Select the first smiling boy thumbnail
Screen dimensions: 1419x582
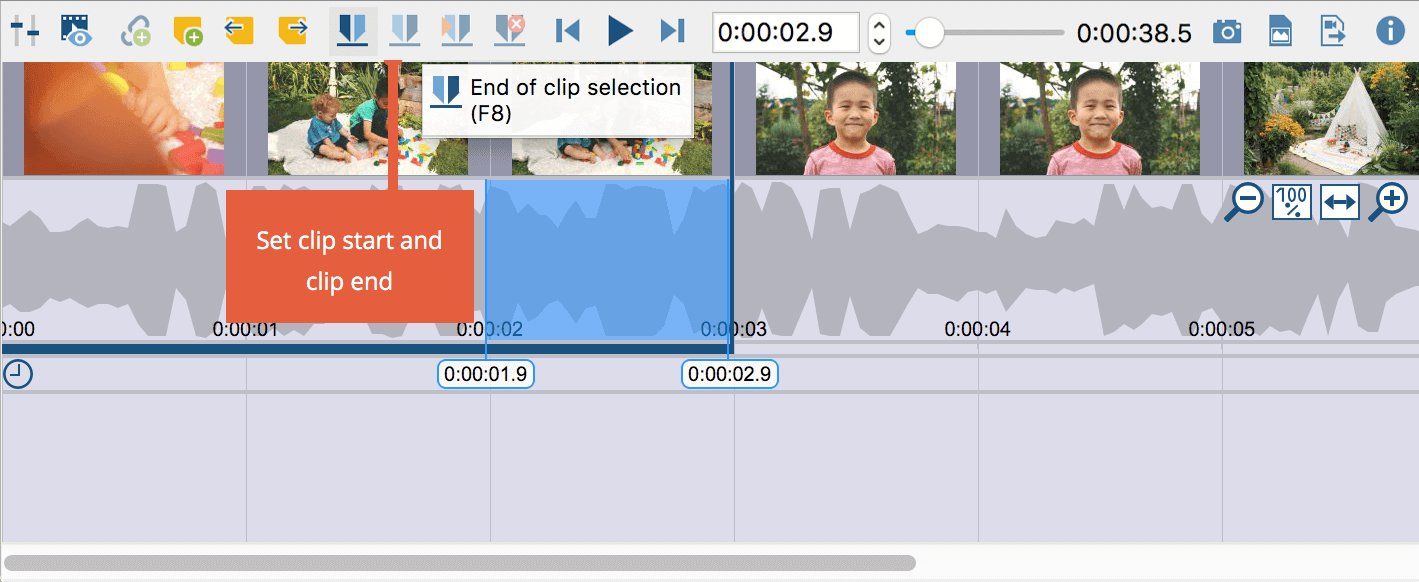(x=856, y=119)
